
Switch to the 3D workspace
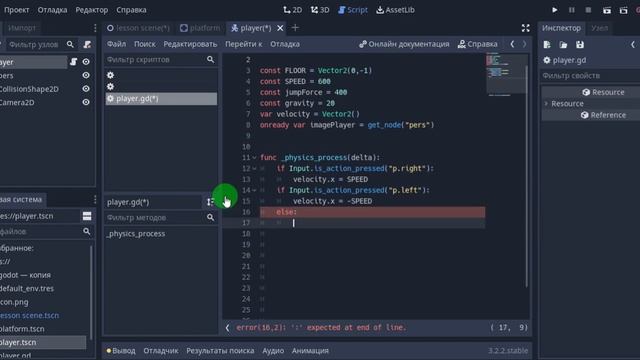click(x=320, y=10)
